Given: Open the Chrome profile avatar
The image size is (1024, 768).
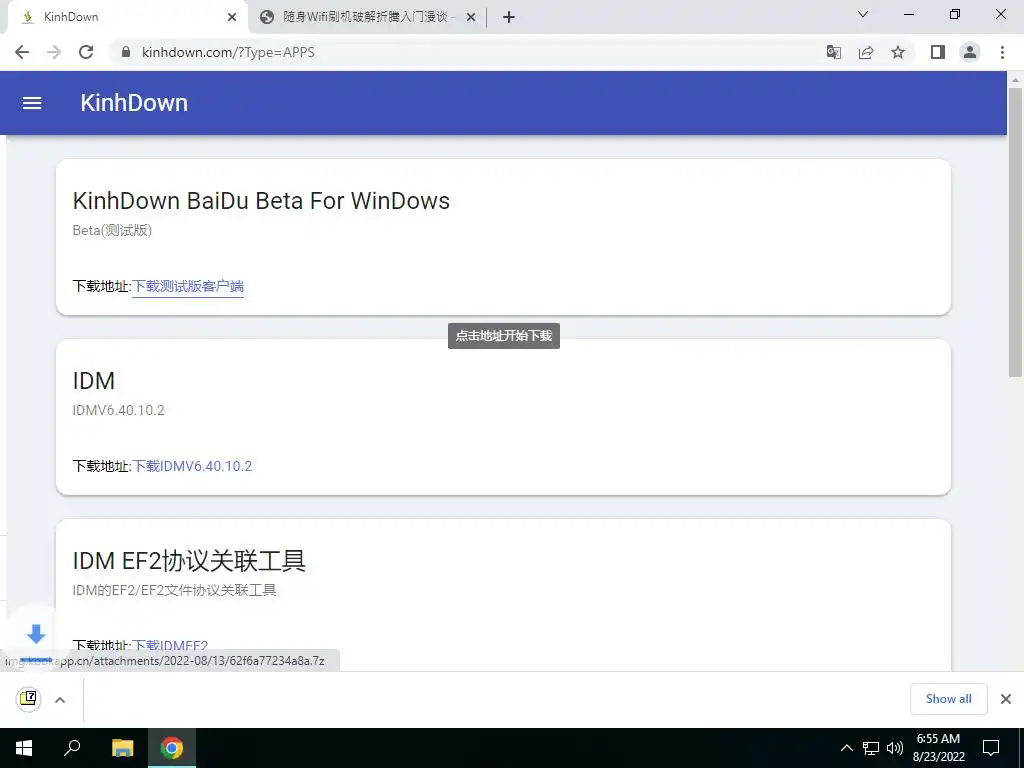Looking at the screenshot, I should pos(970,52).
